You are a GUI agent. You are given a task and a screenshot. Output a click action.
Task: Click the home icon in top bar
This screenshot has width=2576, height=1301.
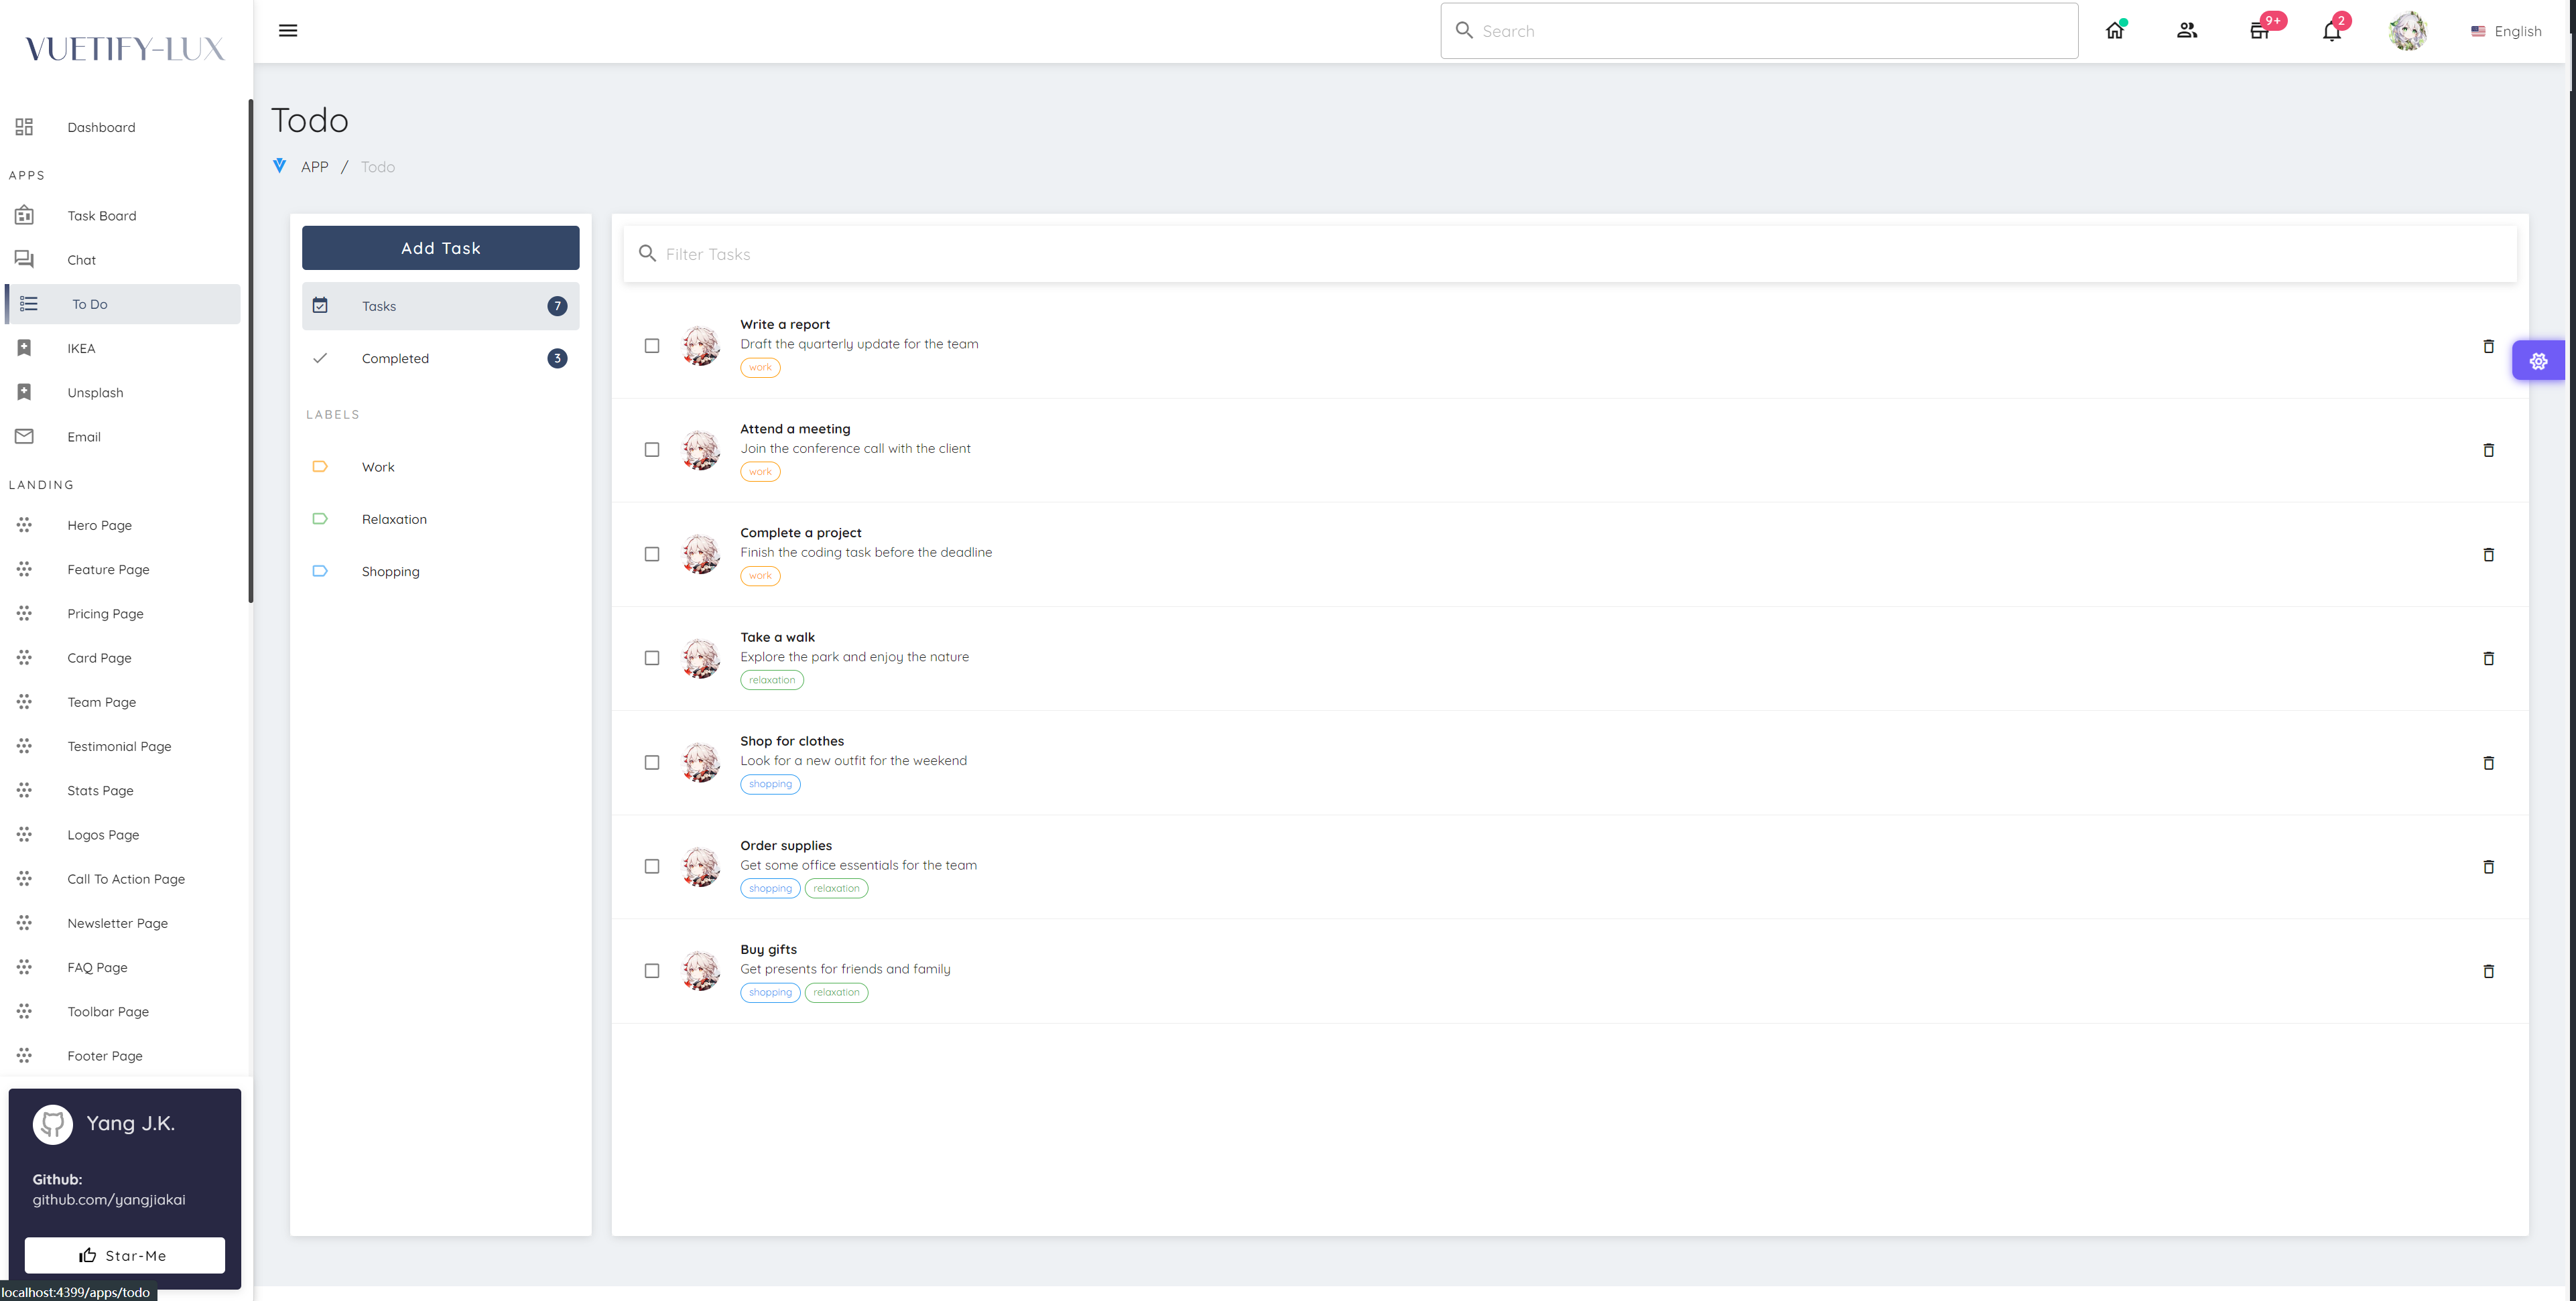coord(2114,31)
